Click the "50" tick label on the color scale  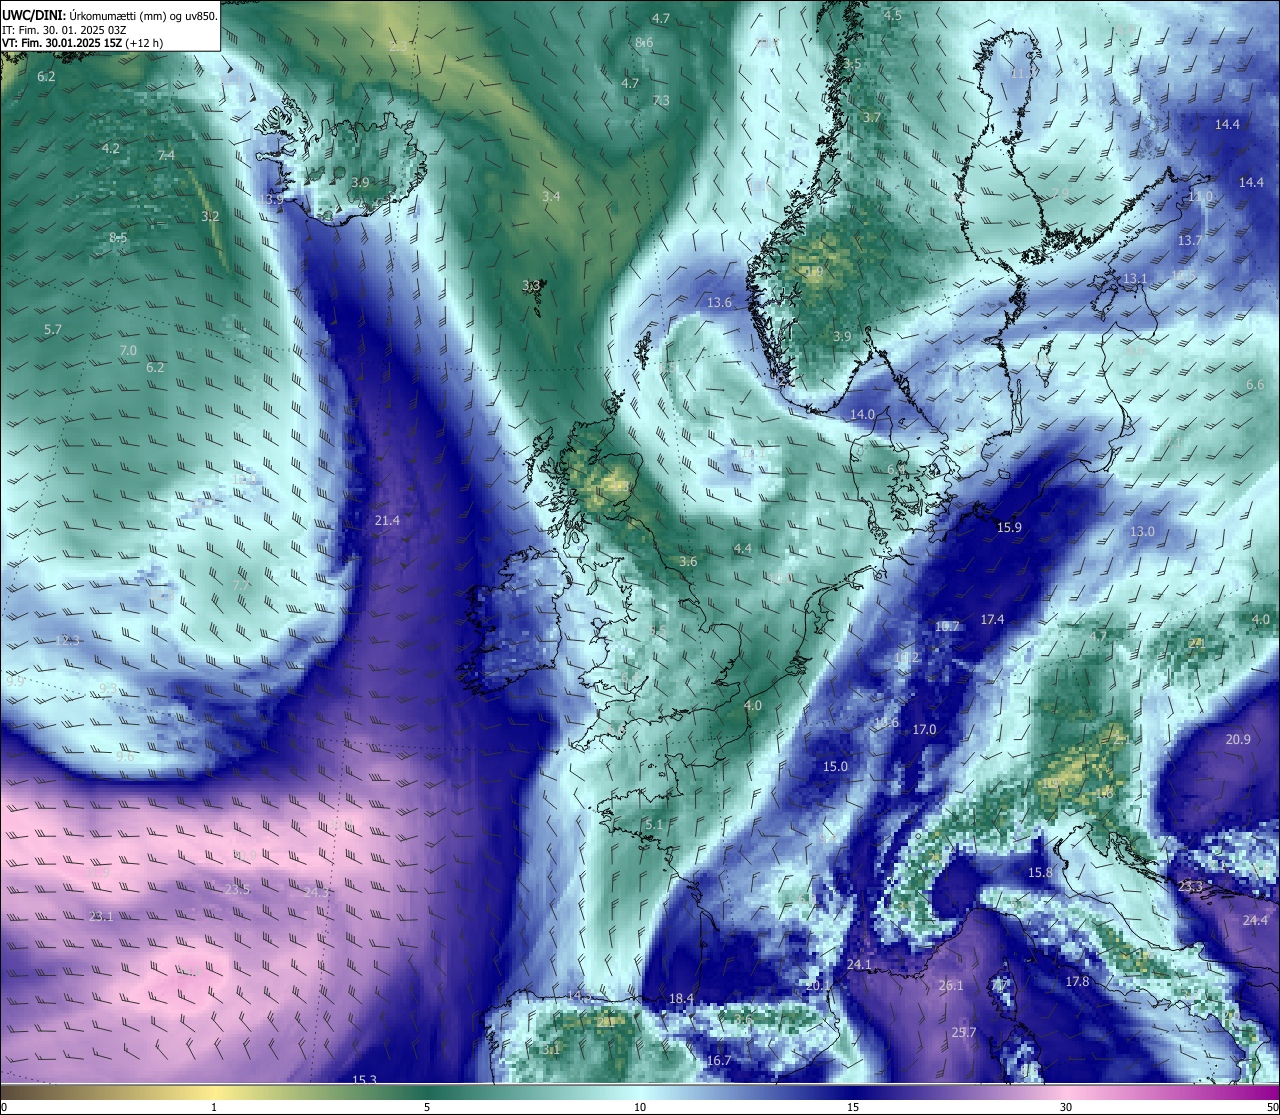(x=1271, y=1106)
